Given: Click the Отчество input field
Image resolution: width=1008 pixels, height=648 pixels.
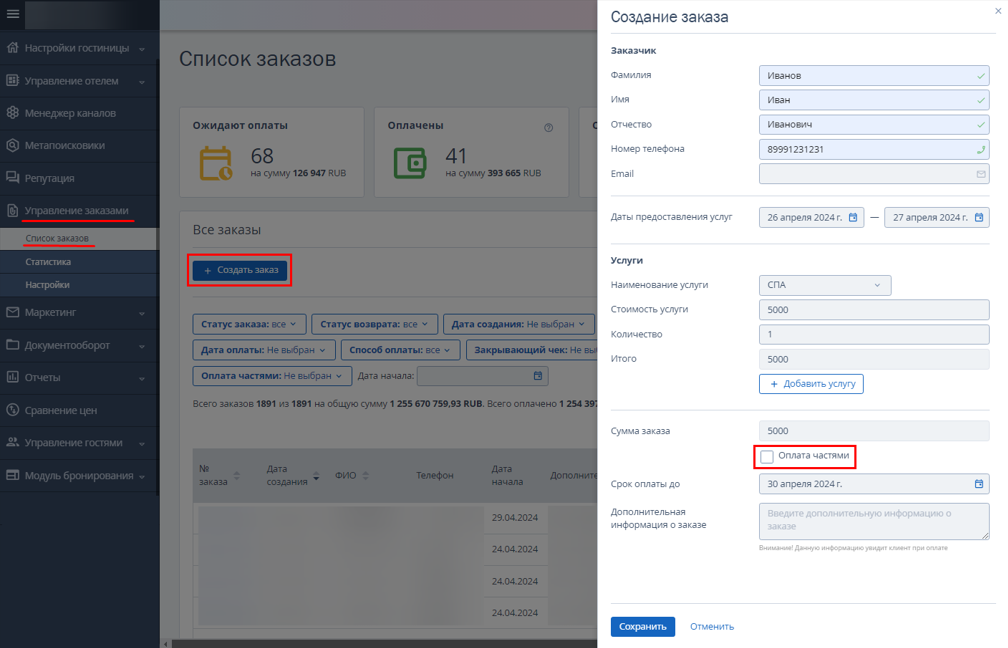Looking at the screenshot, I should 874,124.
